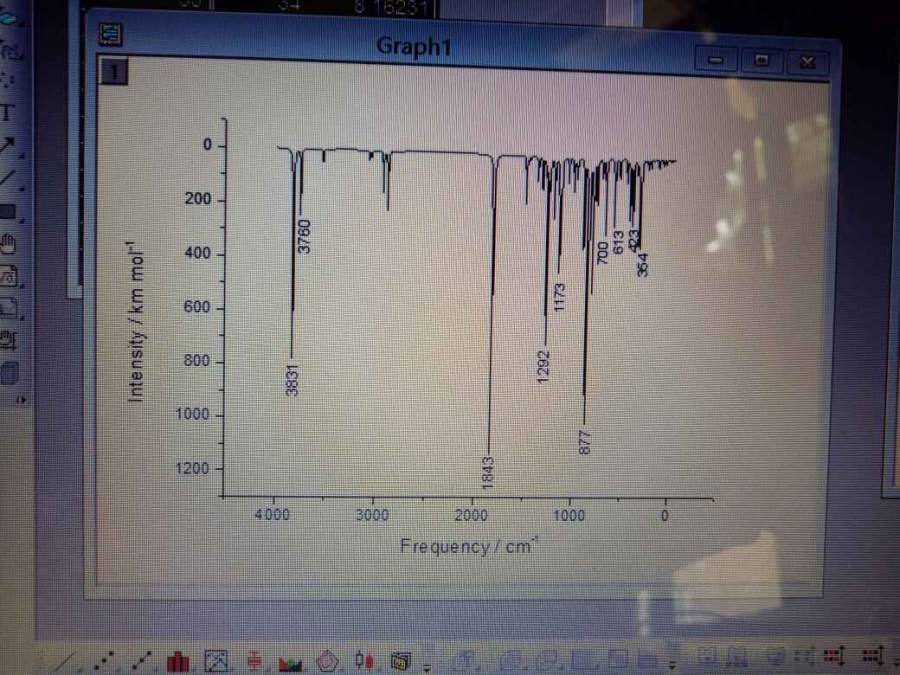Click peak label 1292

coord(544,366)
